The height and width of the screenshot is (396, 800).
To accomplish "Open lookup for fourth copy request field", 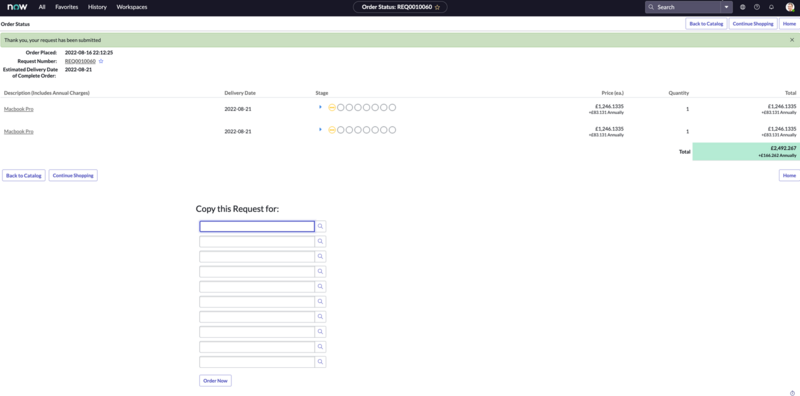I will tap(320, 271).
